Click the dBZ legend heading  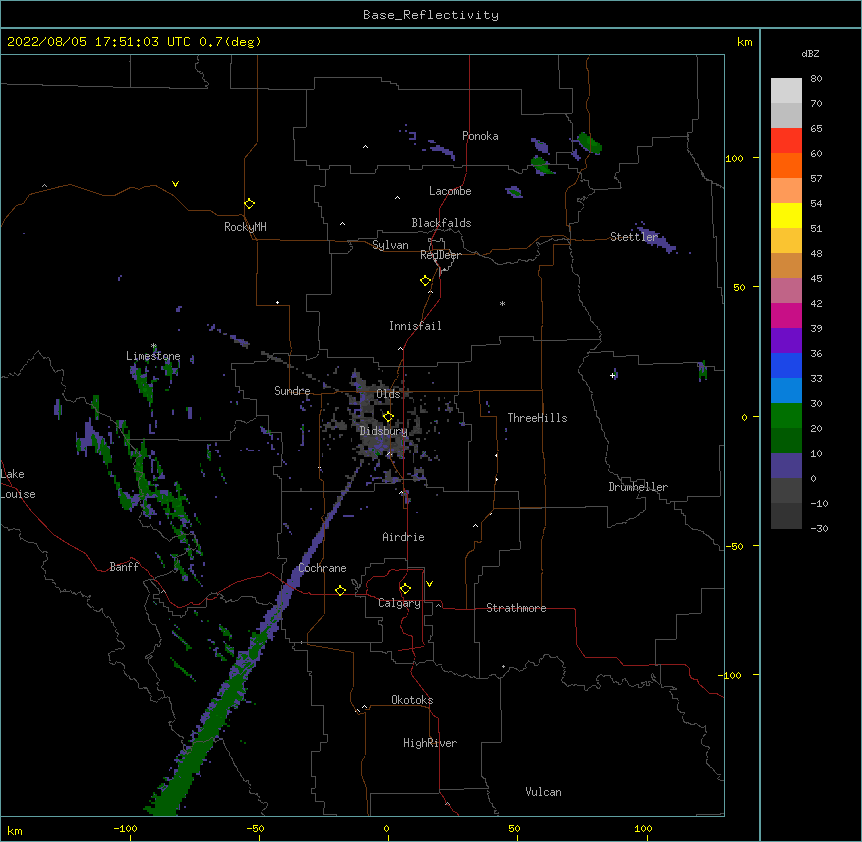[x=810, y=53]
